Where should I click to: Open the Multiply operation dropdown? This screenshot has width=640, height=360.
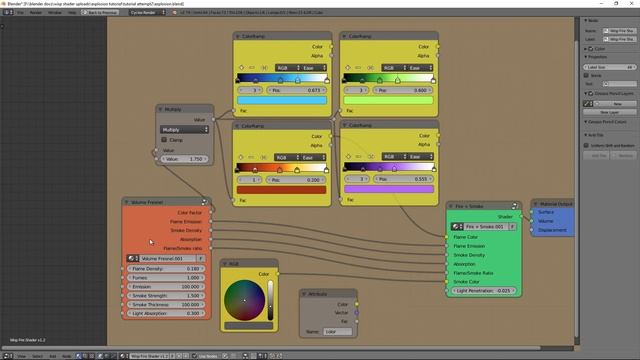(184, 129)
